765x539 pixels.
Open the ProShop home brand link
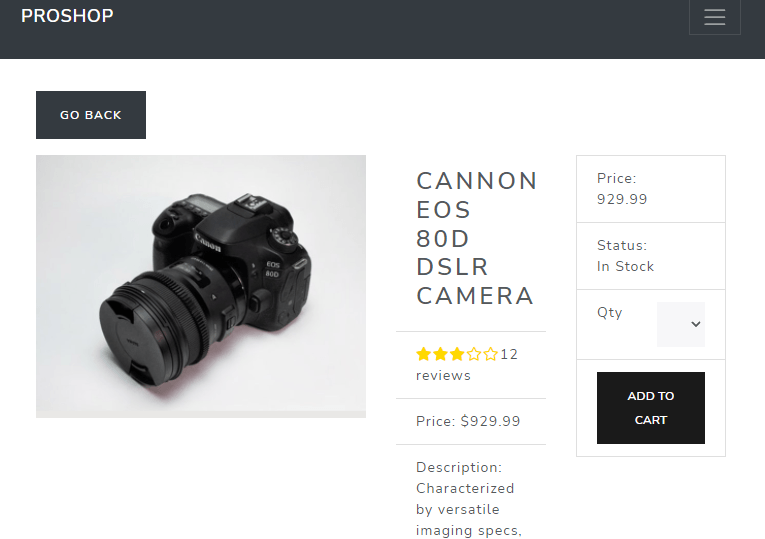[x=67, y=16]
